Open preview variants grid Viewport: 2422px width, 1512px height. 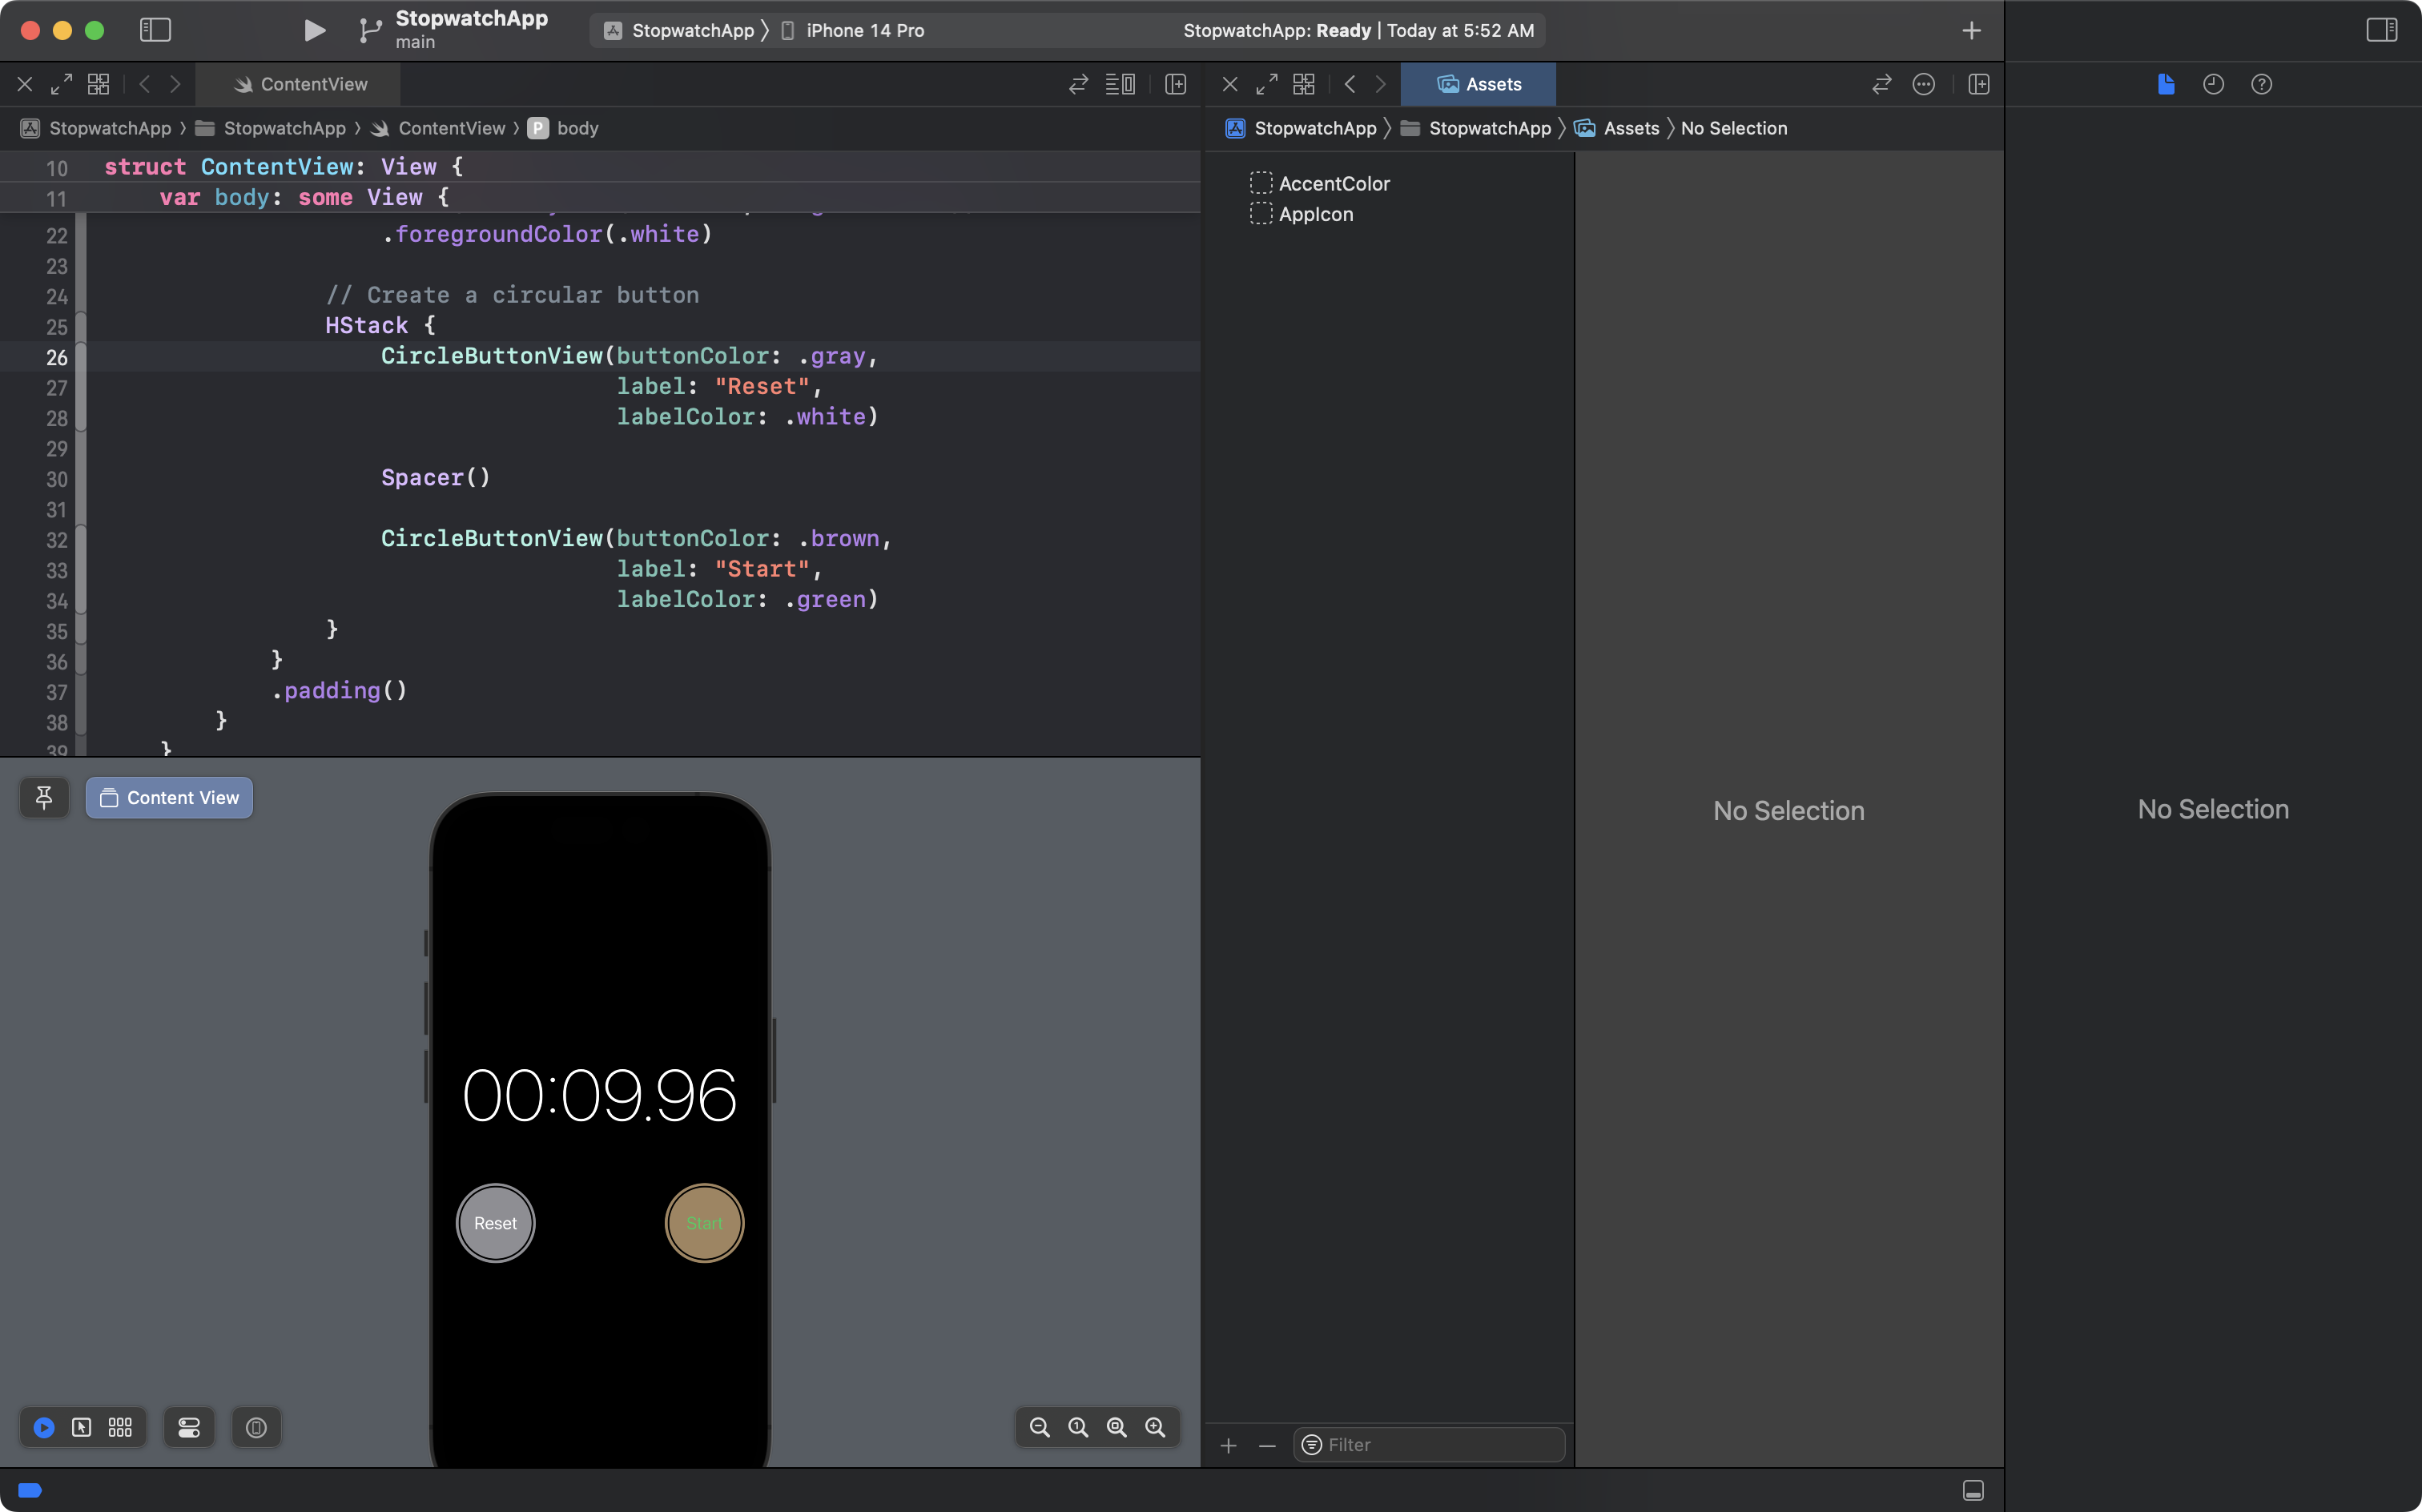coord(120,1427)
